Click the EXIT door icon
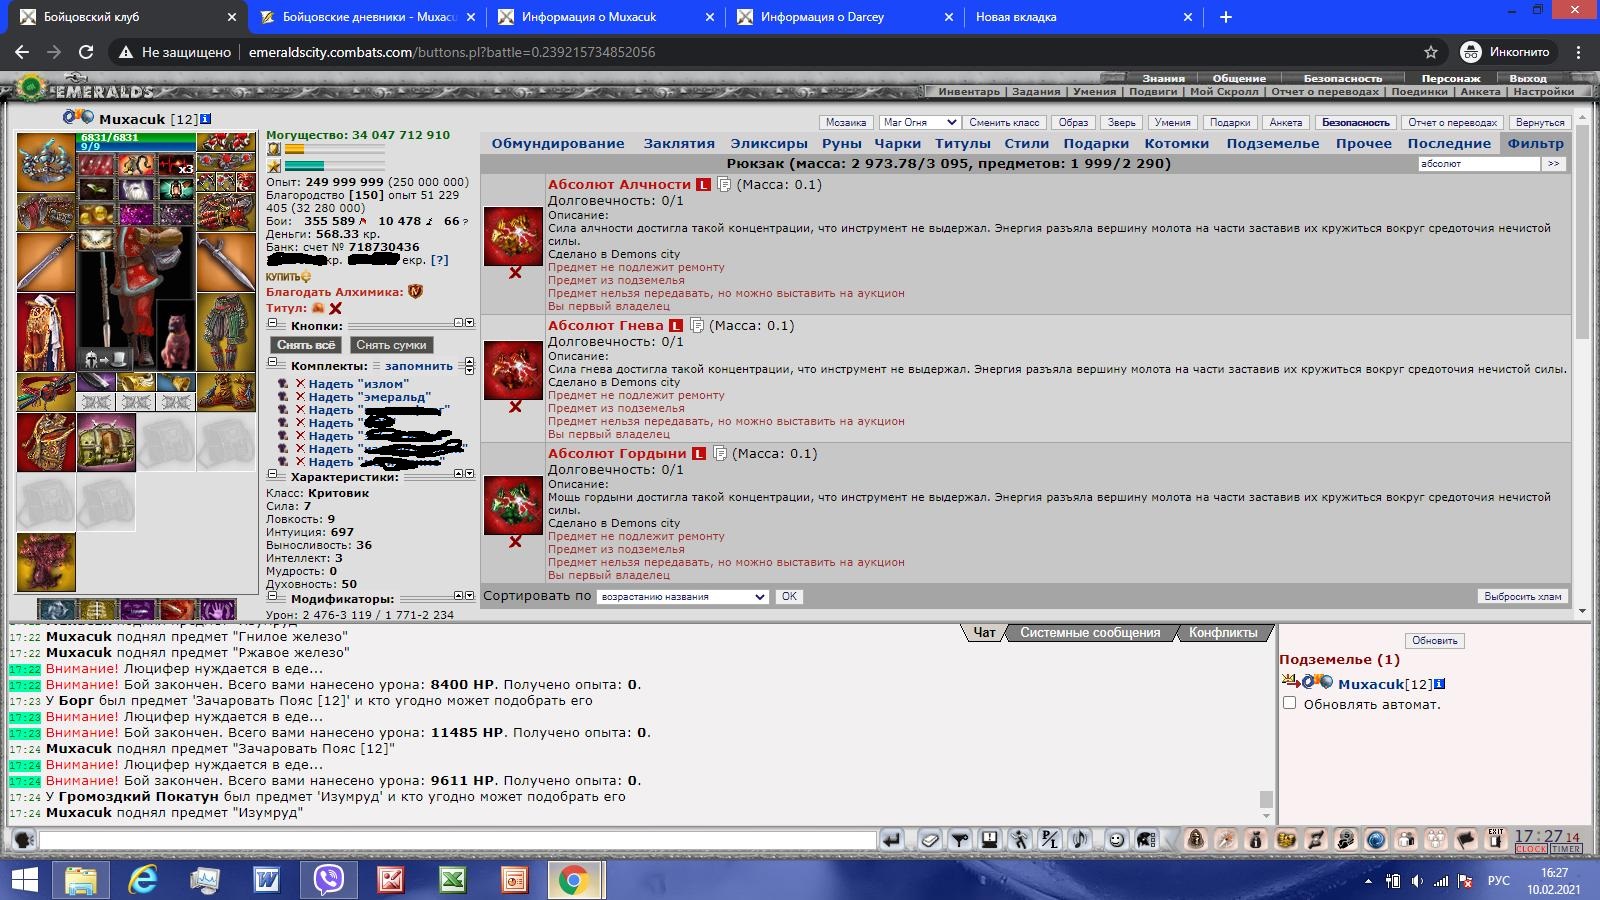Viewport: 1600px width, 900px height. pos(1496,840)
